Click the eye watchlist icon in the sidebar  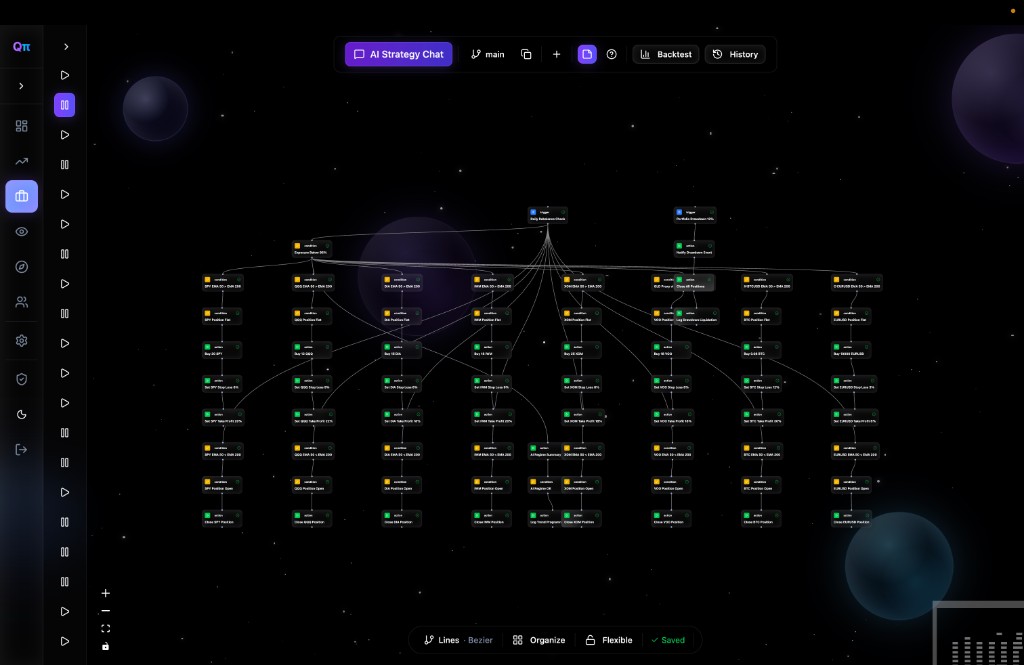tap(21, 231)
